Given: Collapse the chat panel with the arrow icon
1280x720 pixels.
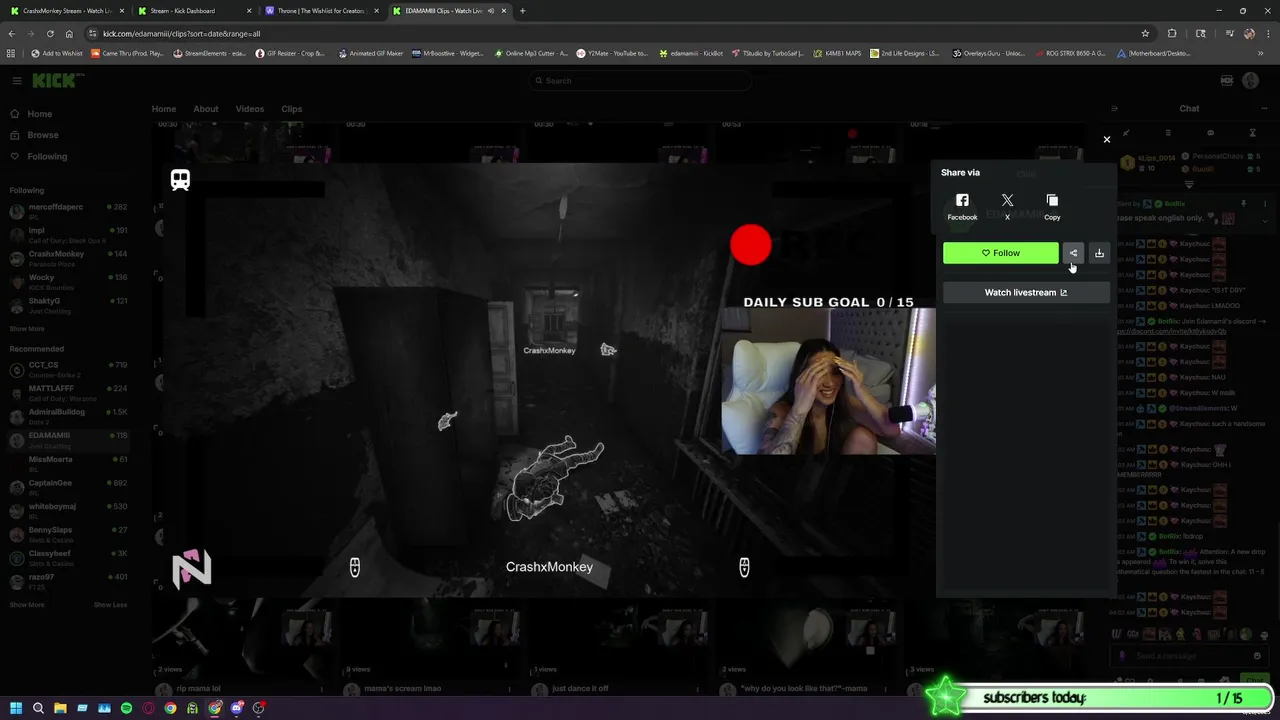Looking at the screenshot, I should coord(1115,109).
